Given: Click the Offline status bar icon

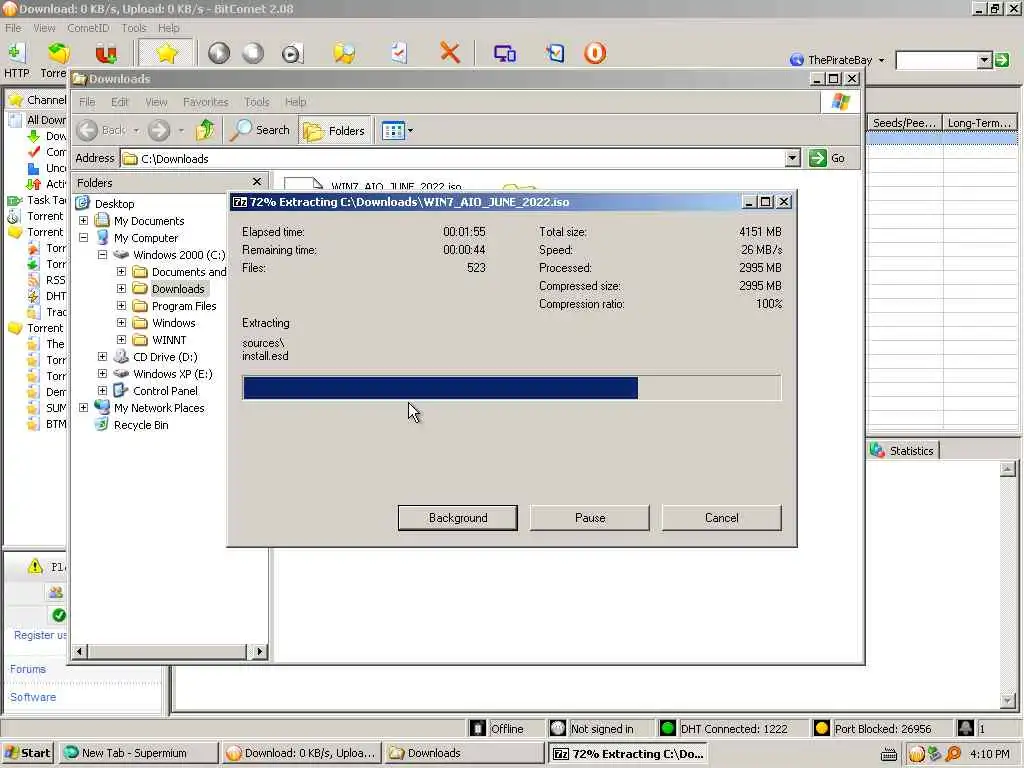Looking at the screenshot, I should 478,728.
